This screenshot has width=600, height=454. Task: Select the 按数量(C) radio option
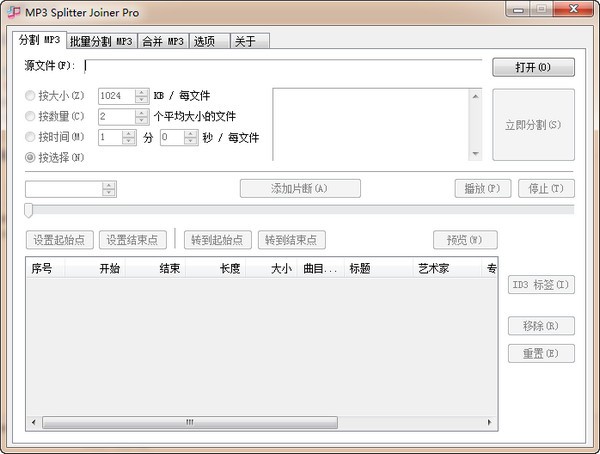coord(54,116)
